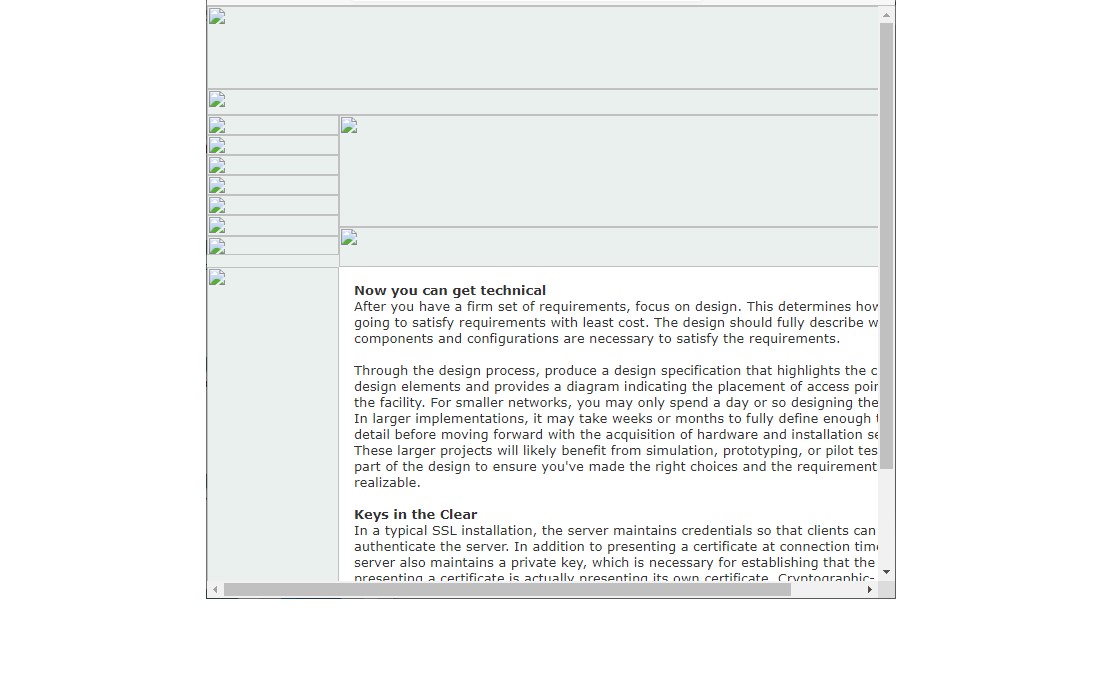Screen dimensions: 1096x673
Task: Click the vertical scrollbar down arrow
Action: tap(886, 572)
